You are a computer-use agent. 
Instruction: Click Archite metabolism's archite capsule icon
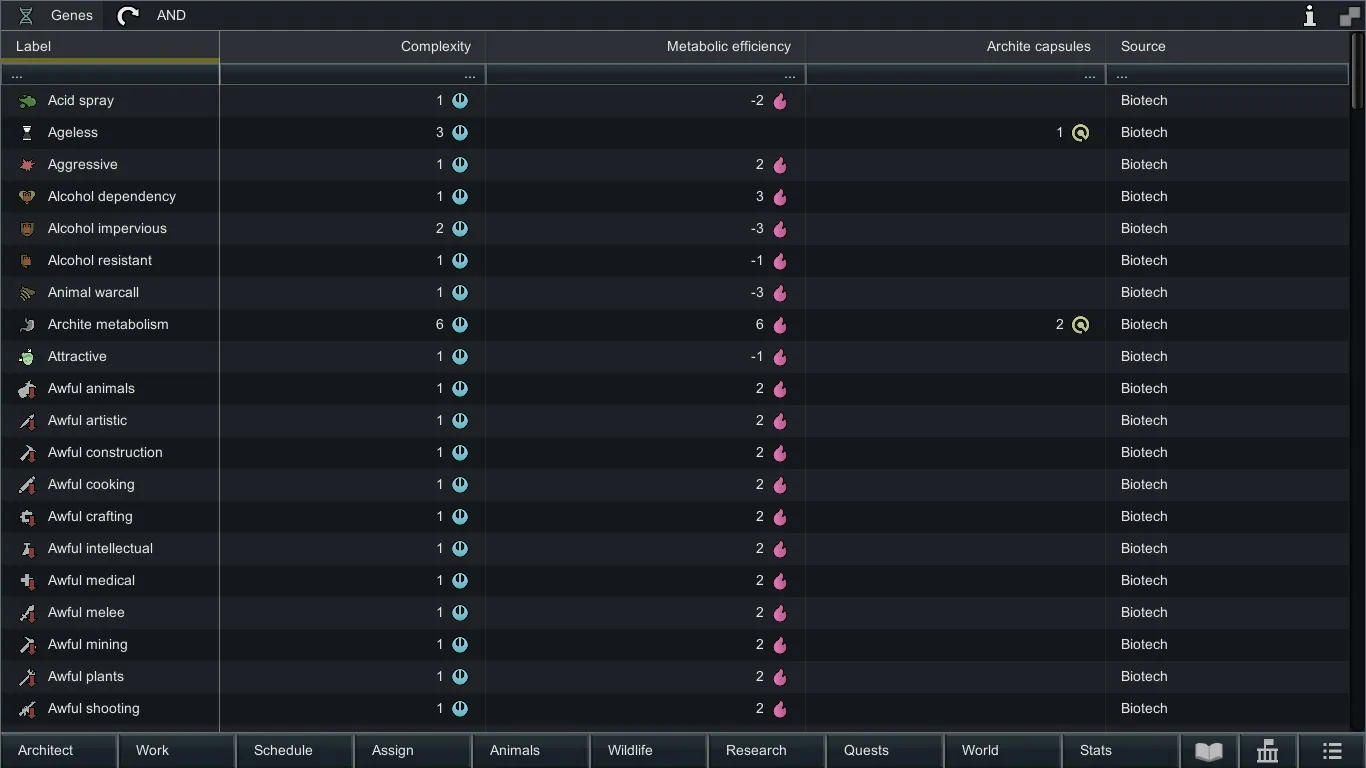point(1080,325)
